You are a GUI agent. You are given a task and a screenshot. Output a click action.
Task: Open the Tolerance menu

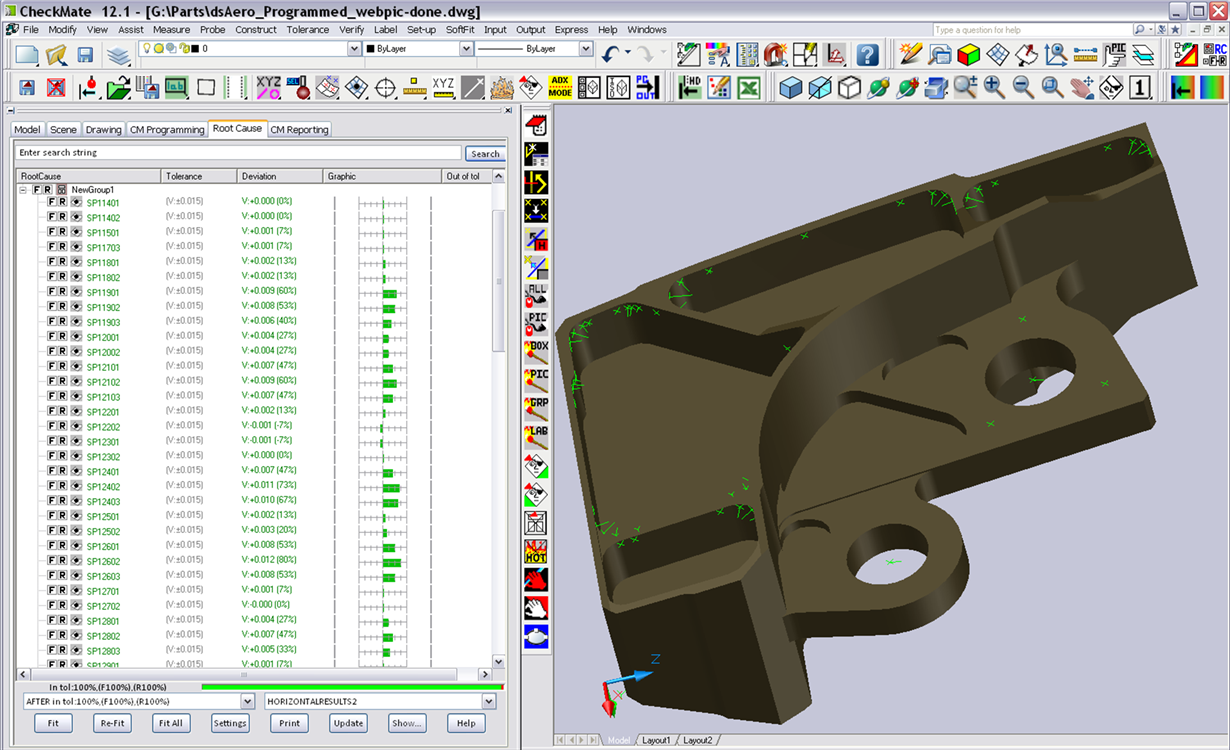pyautogui.click(x=307, y=30)
